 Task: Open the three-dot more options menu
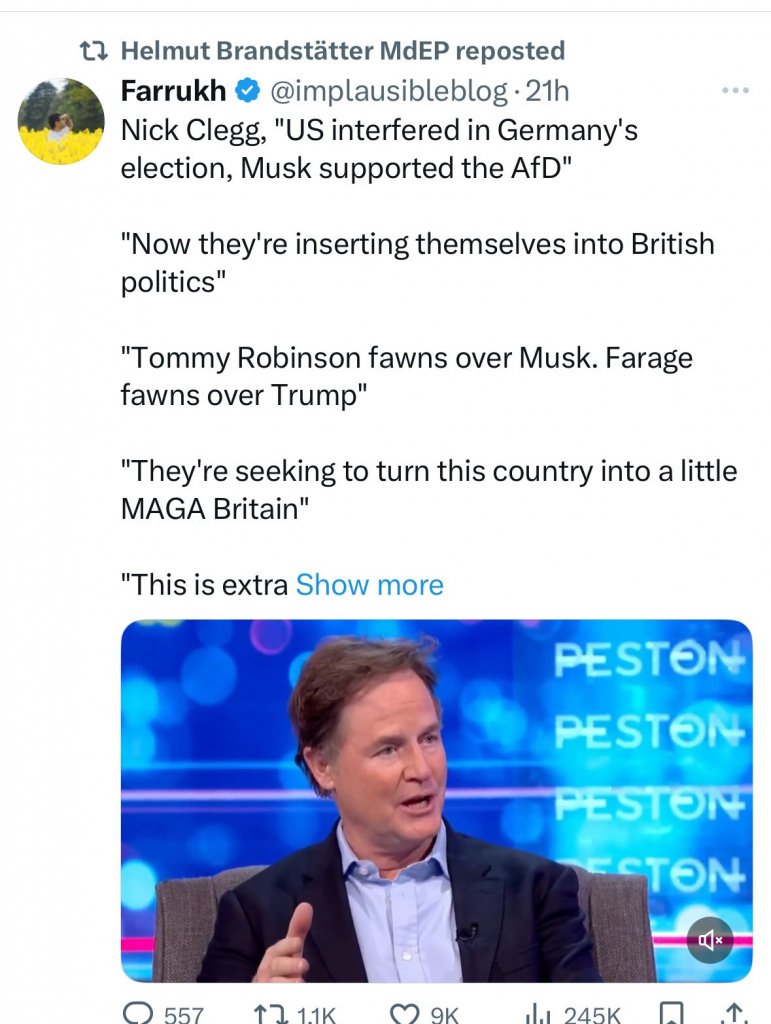(x=735, y=91)
